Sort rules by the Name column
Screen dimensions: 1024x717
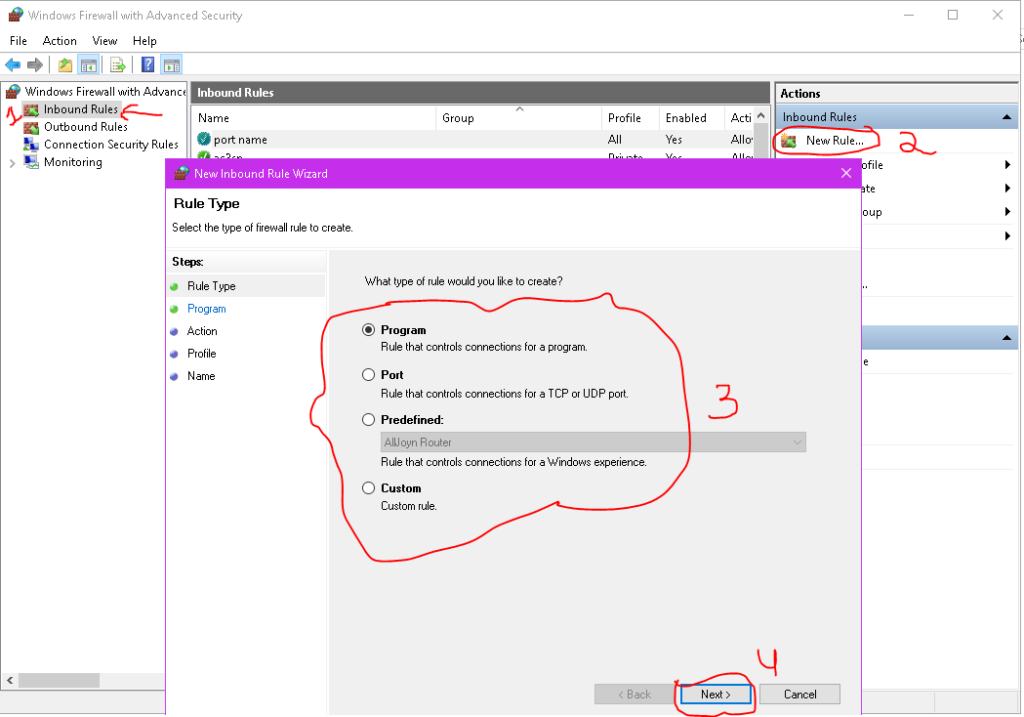tap(314, 118)
